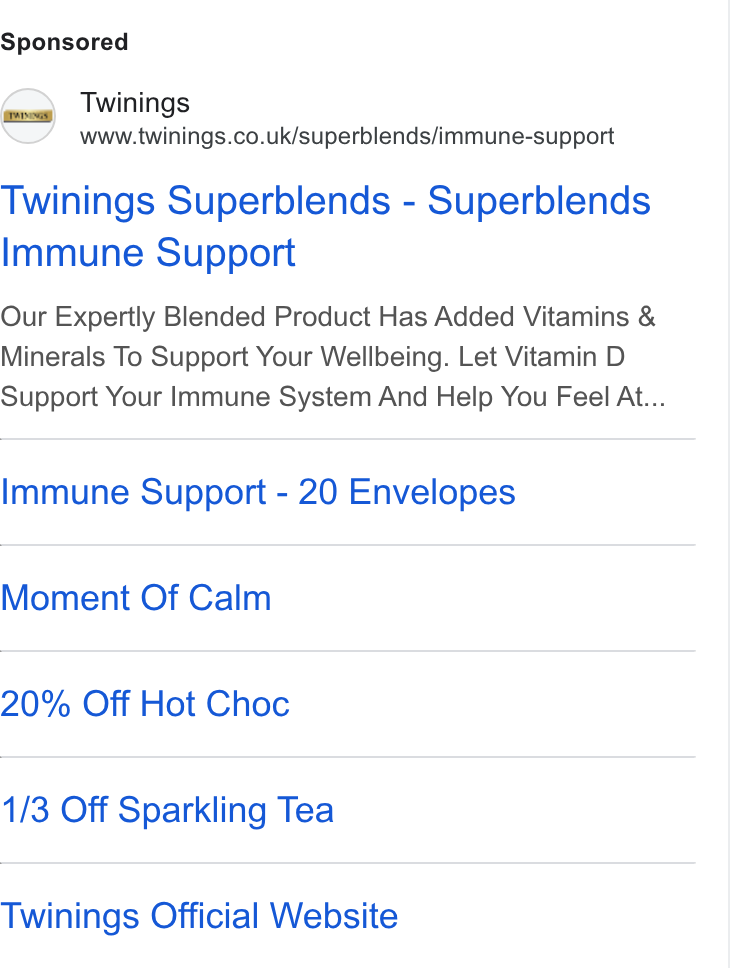Open the 1/3 Off Sparkling Tea link
730x968 pixels.
[x=167, y=810]
